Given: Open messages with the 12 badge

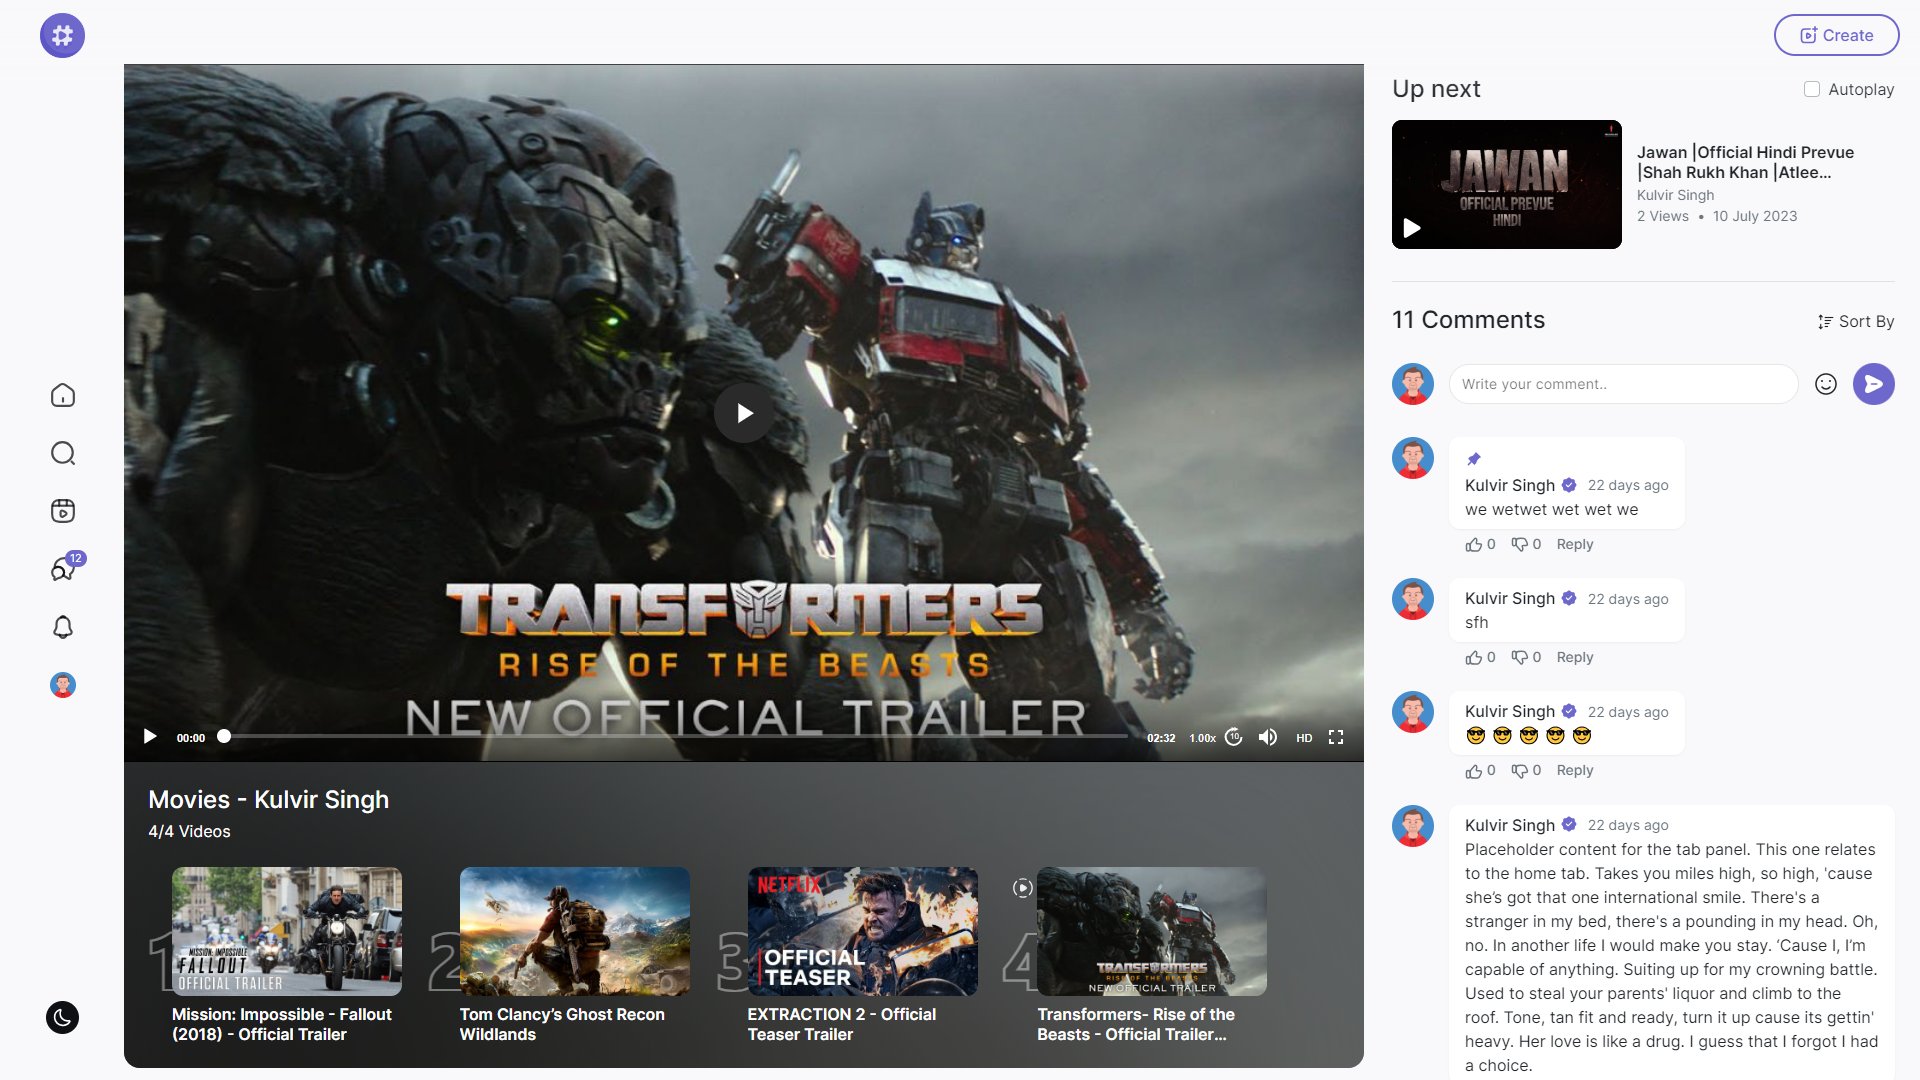Looking at the screenshot, I should click(x=65, y=568).
